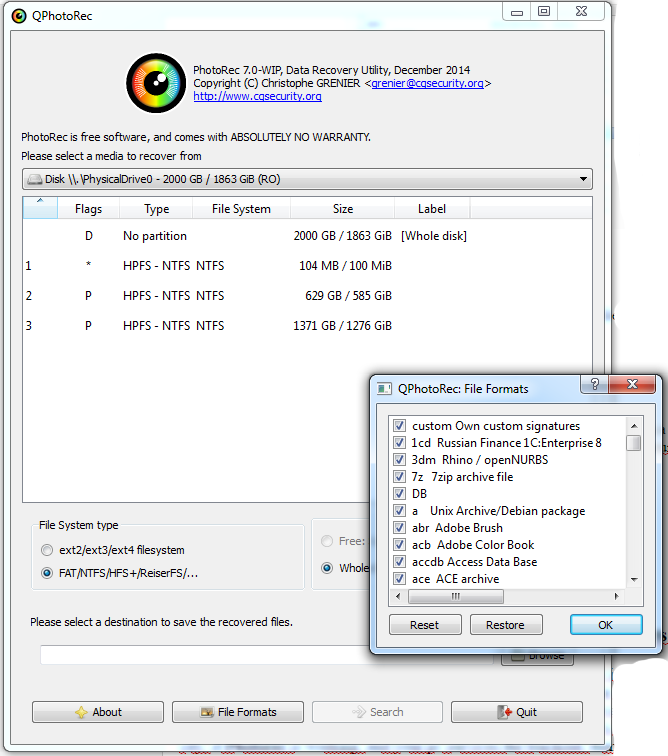This screenshot has width=668, height=756.
Task: Uncheck 3dm Rhino / openNURBS
Action: pos(399,459)
